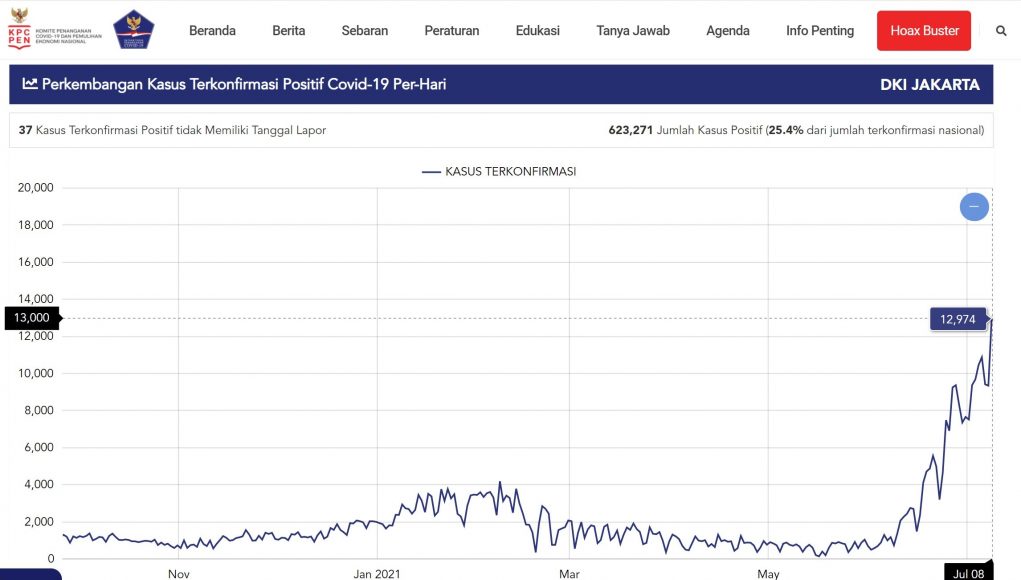Screen dimensions: 1021x580
Task: Click the Jan 2021 x-axis label
Action: 377,574
